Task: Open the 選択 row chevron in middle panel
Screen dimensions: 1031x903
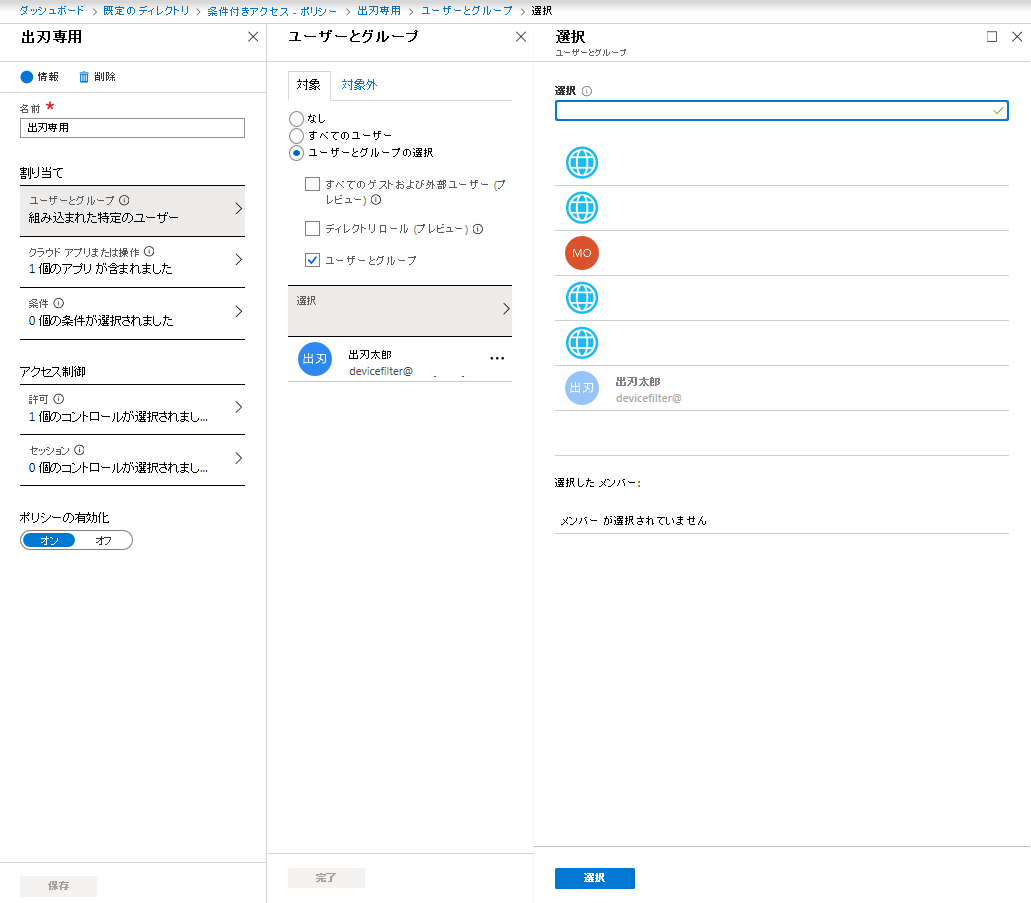Action: pyautogui.click(x=506, y=309)
